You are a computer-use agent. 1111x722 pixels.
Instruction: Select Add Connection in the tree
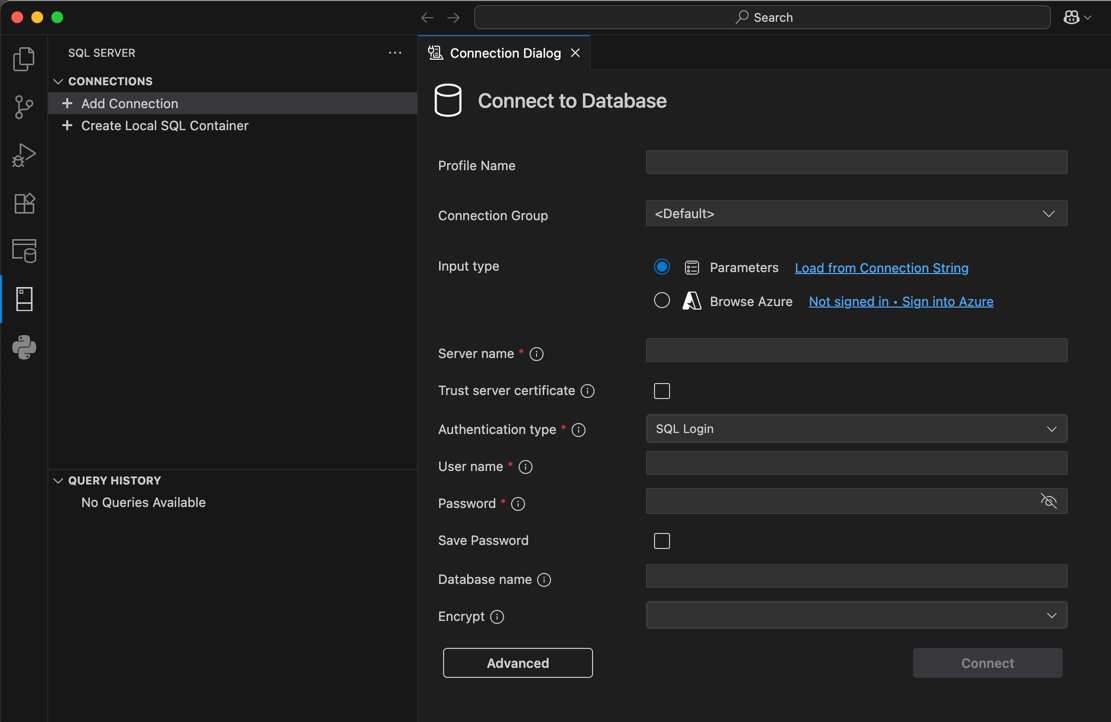click(x=232, y=103)
